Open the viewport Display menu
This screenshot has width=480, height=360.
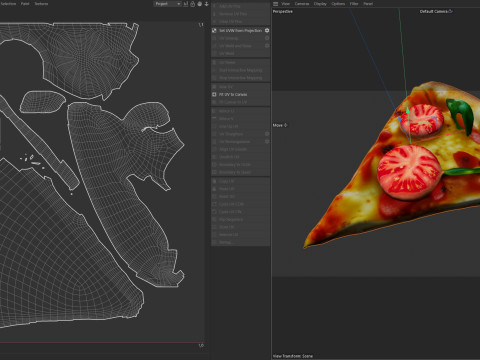point(320,4)
